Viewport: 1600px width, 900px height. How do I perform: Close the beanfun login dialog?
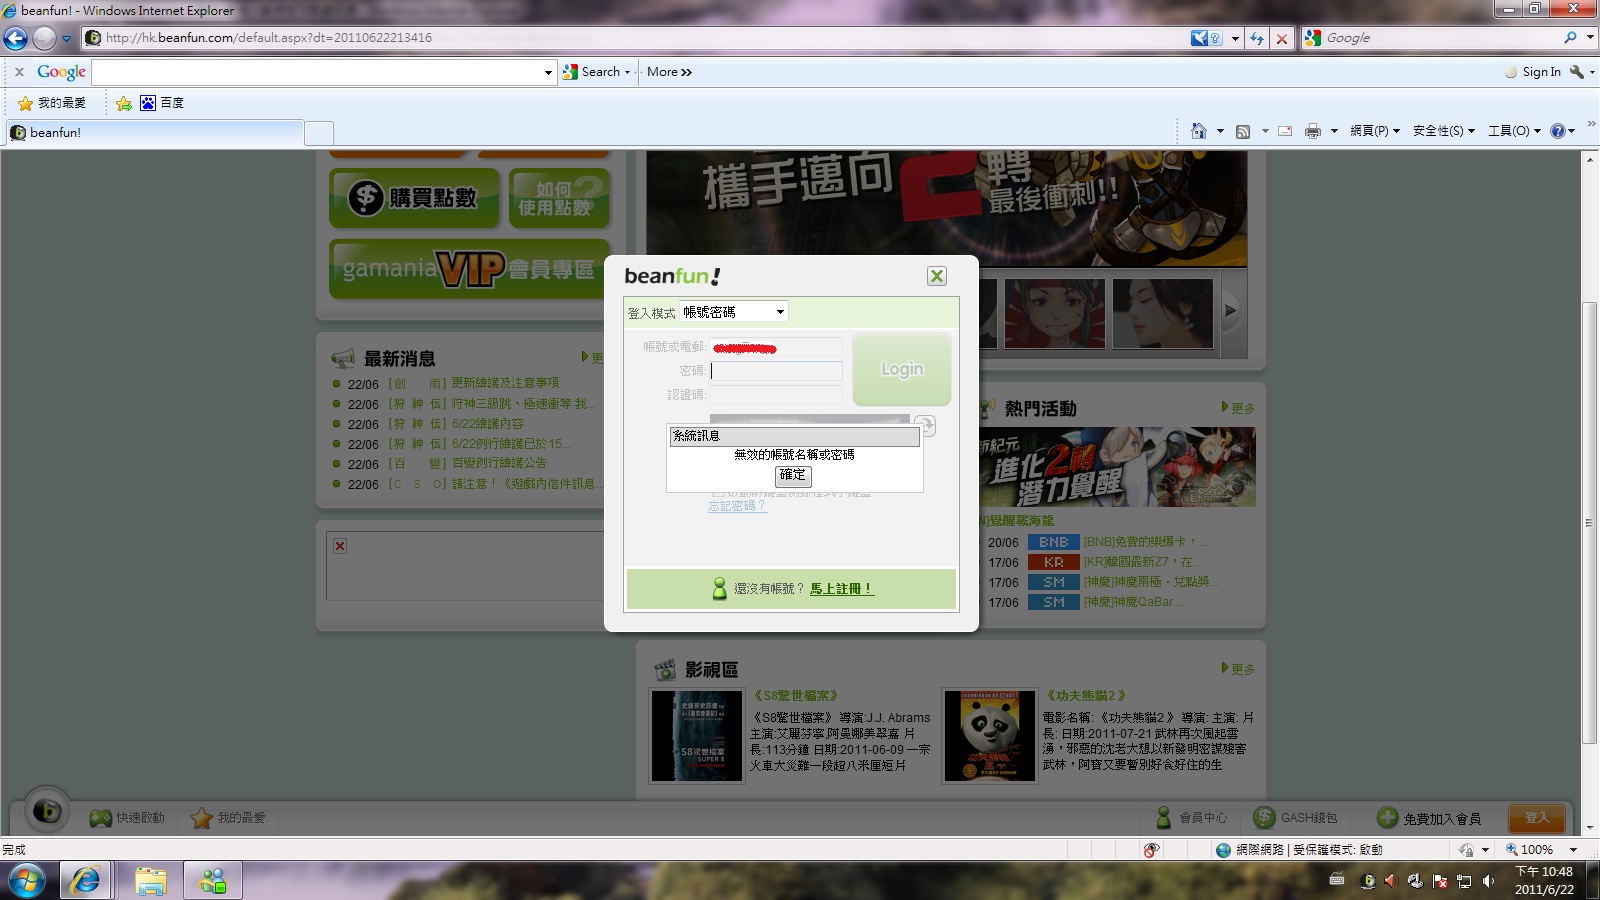[936, 276]
